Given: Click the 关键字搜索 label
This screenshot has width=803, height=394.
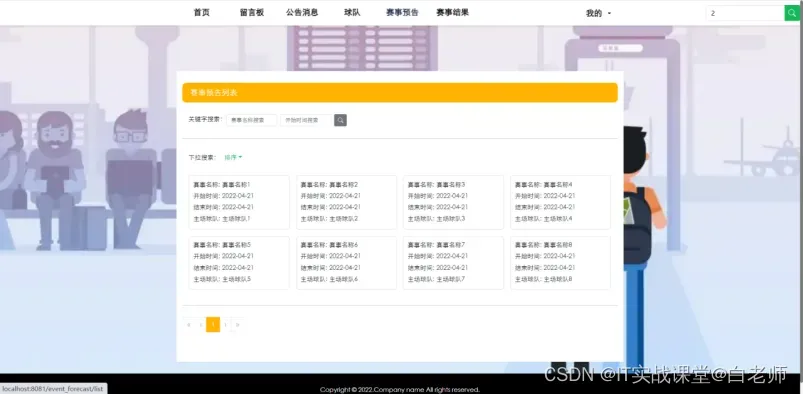Looking at the screenshot, I should point(205,119).
